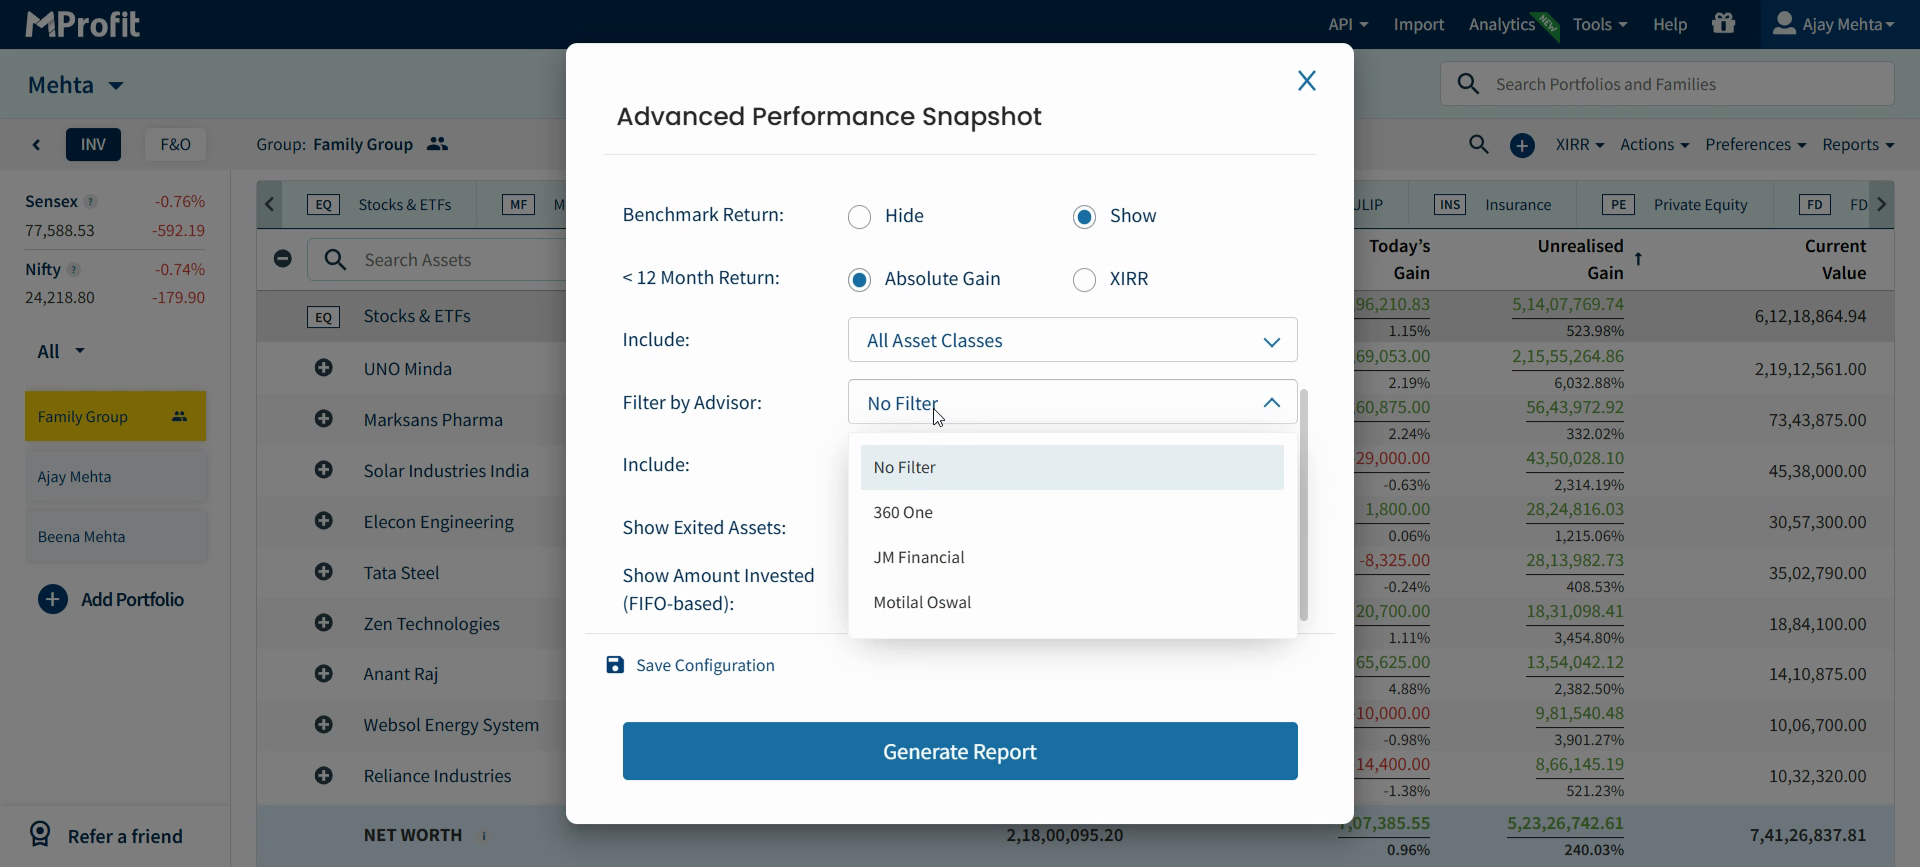Open the Reports dropdown
Image resolution: width=1920 pixels, height=867 pixels.
click(1858, 145)
